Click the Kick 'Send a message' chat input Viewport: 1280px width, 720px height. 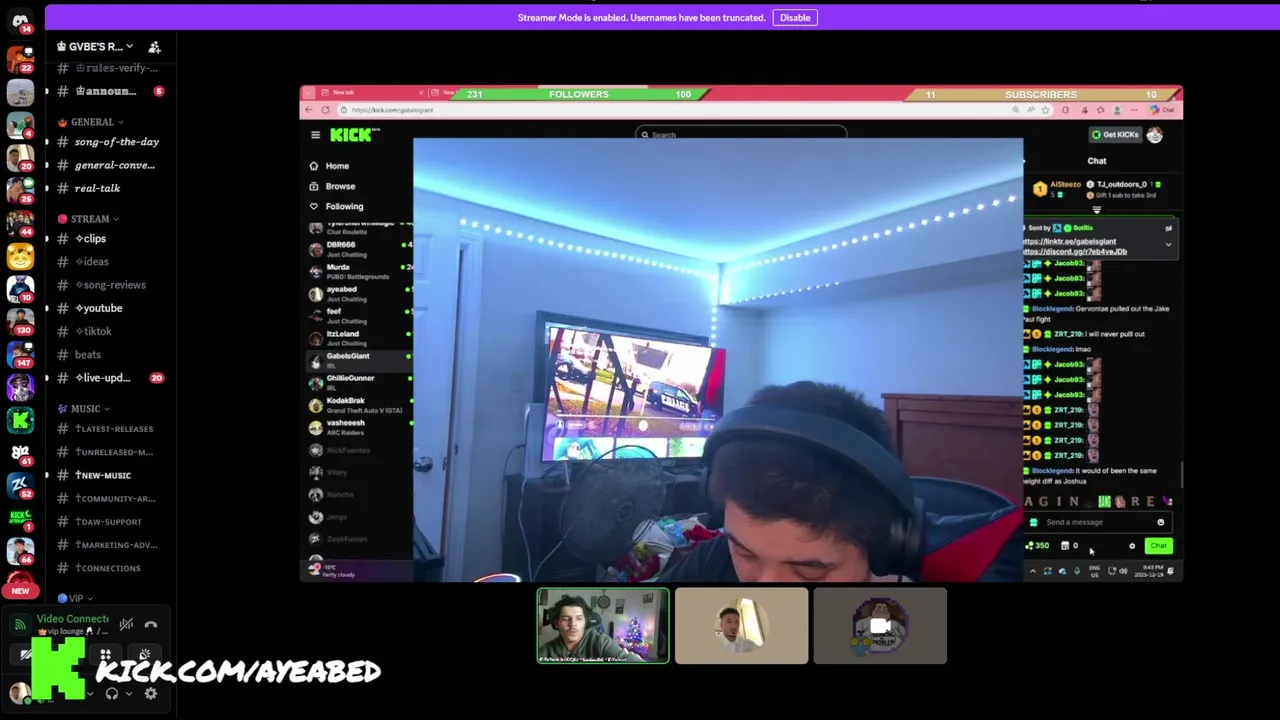(x=1098, y=522)
